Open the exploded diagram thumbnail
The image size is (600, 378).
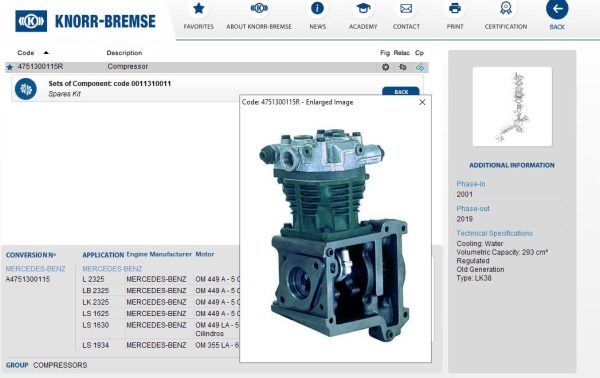pos(512,106)
